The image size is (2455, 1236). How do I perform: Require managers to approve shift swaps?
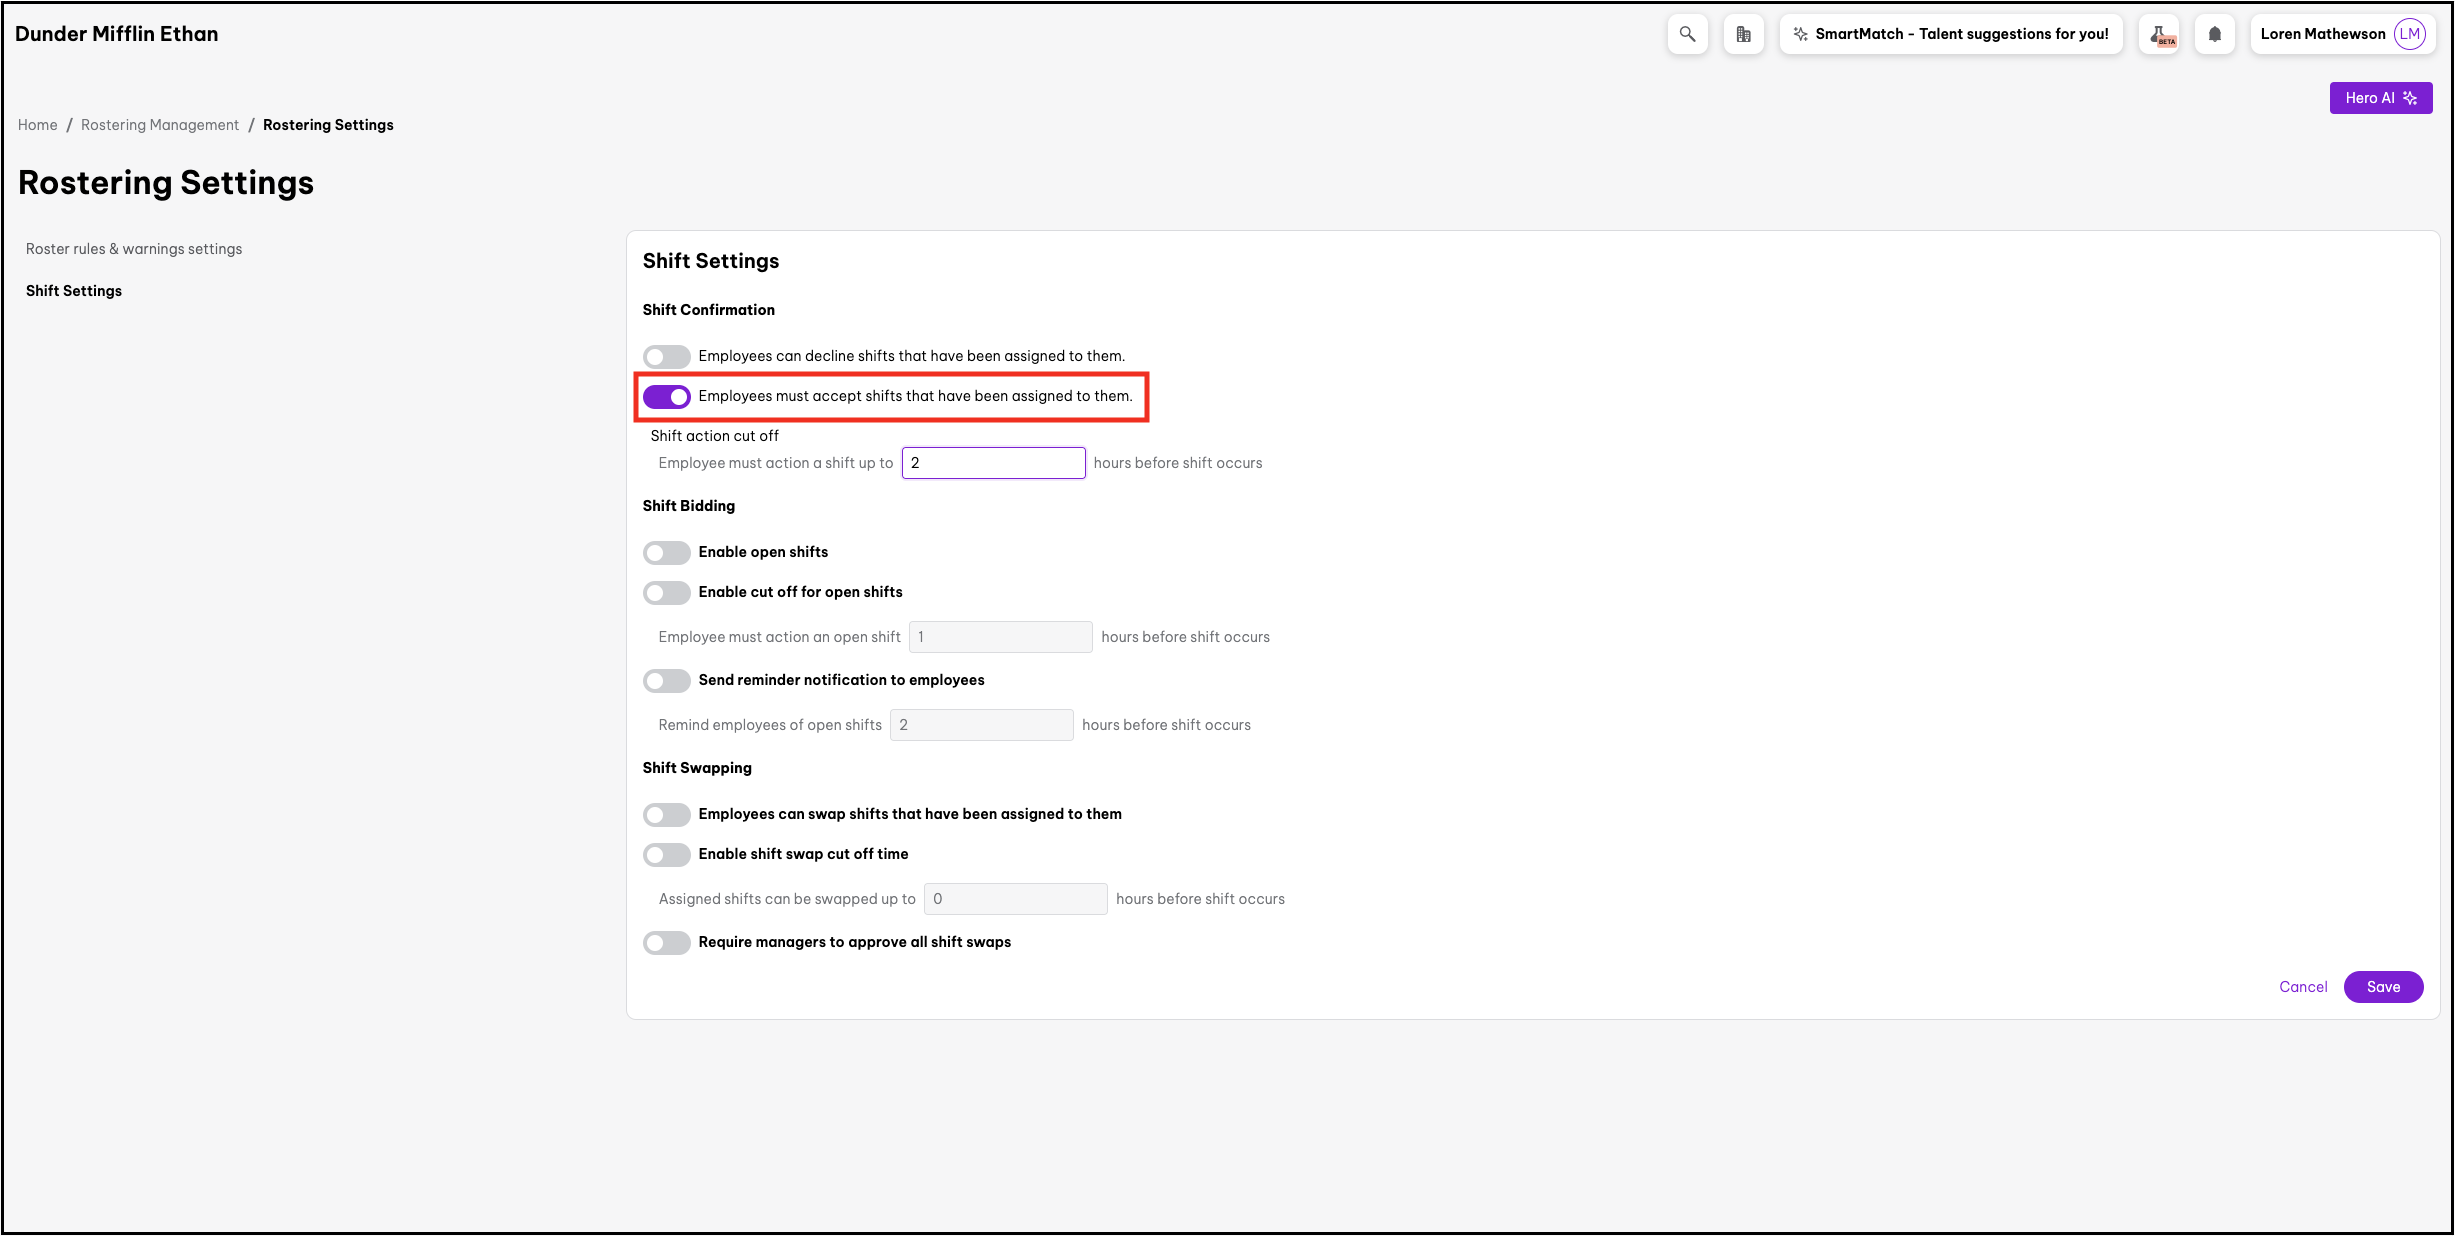coord(666,943)
